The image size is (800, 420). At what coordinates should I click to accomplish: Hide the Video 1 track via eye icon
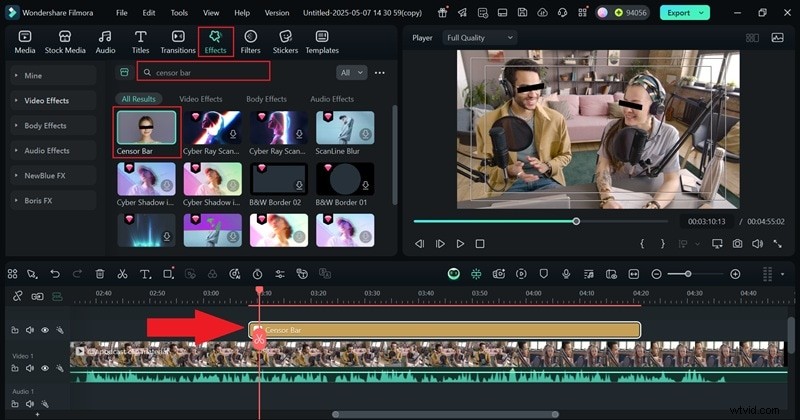[x=45, y=368]
